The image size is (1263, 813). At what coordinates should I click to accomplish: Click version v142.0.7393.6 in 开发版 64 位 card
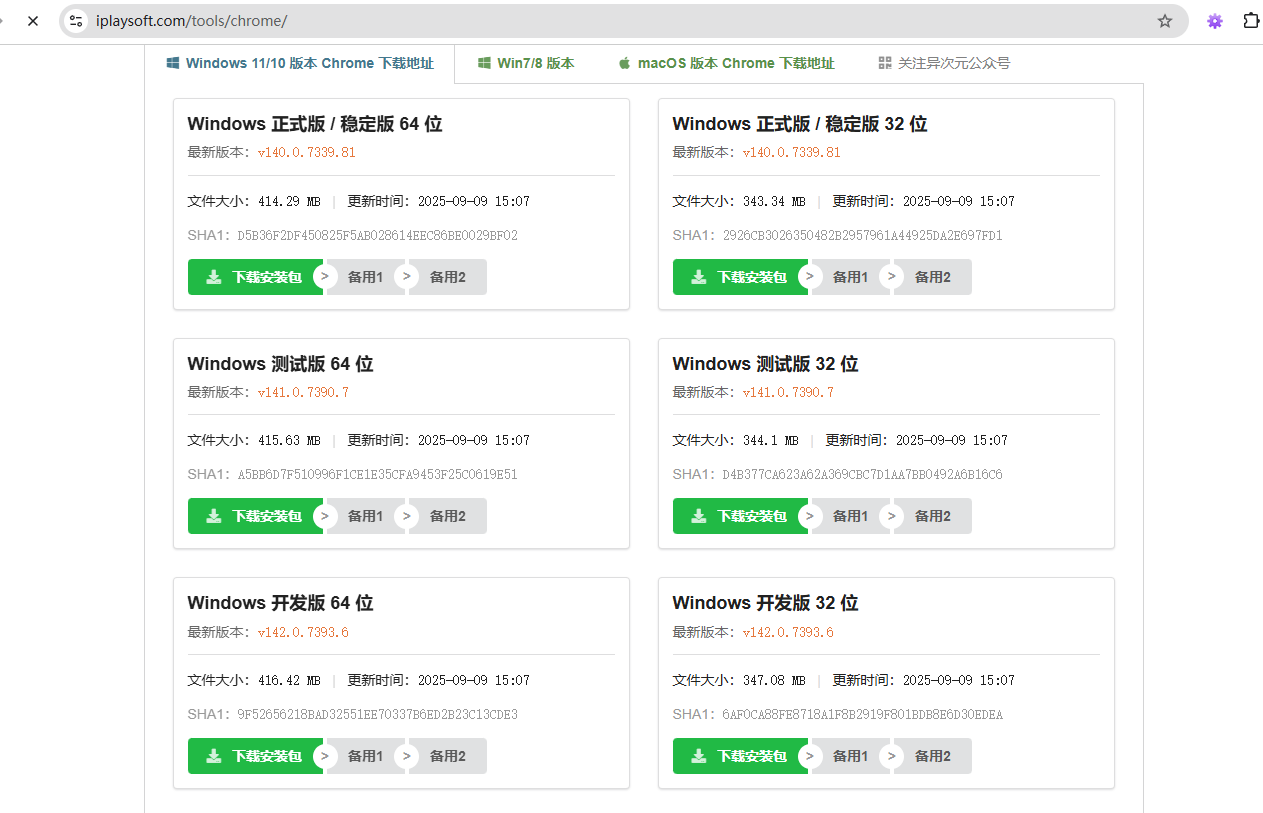(303, 632)
